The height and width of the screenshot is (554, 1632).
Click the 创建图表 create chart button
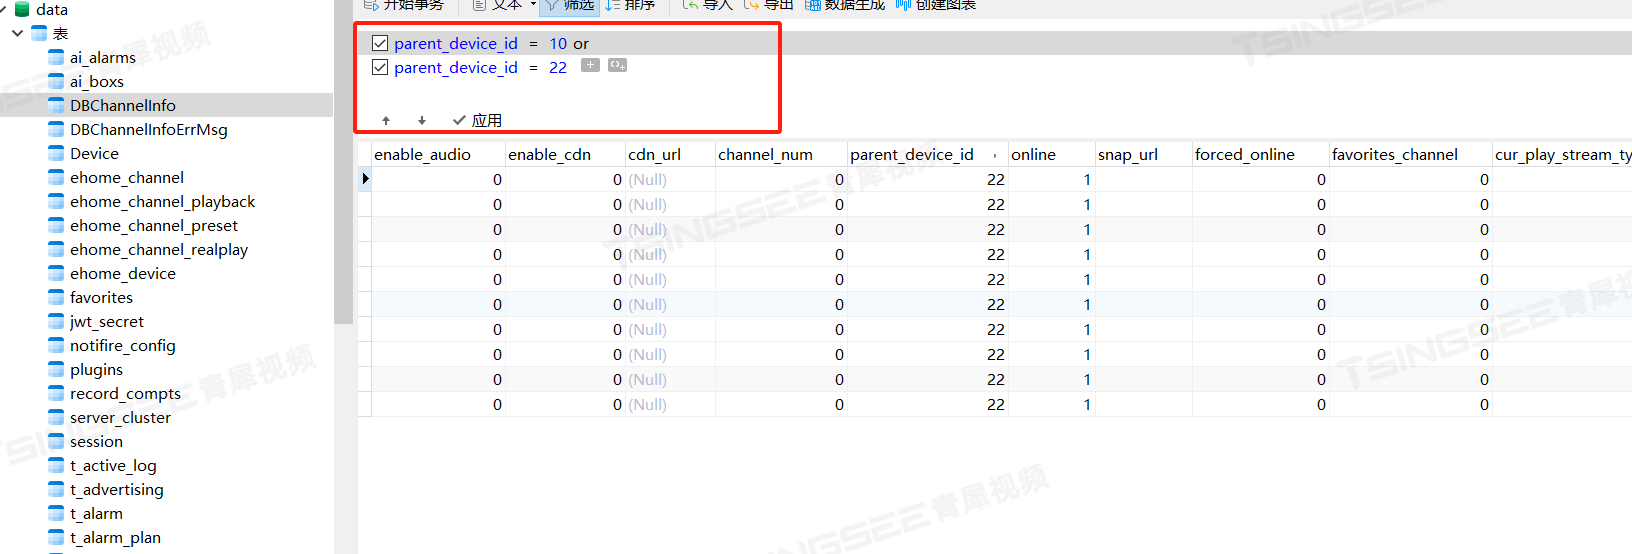(935, 5)
